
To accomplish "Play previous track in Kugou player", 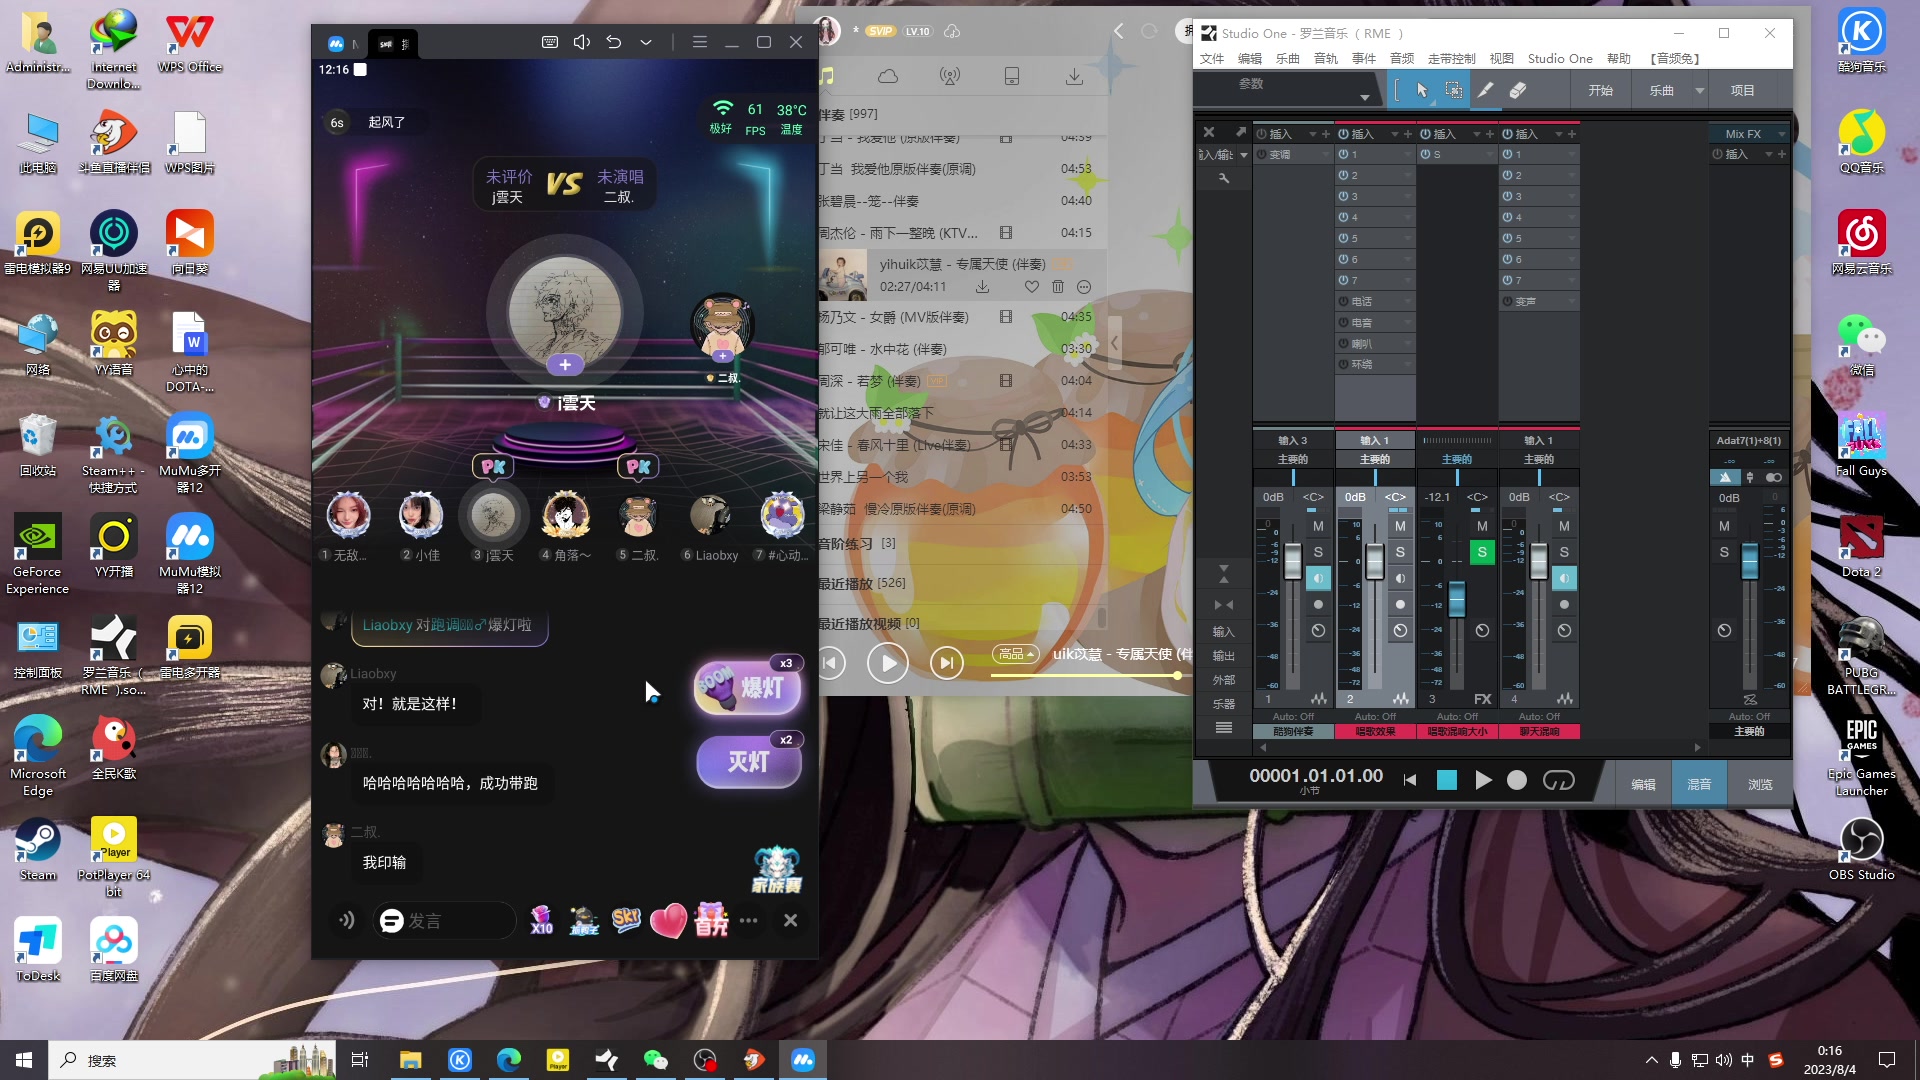I will pyautogui.click(x=831, y=662).
